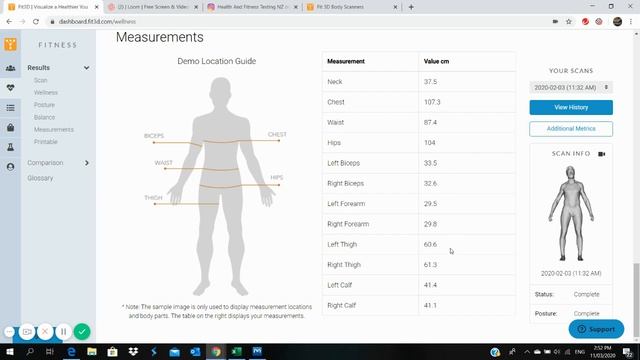Close the Fit3D Visualize a Healthier You tab
The image size is (640, 360).
(97, 7)
